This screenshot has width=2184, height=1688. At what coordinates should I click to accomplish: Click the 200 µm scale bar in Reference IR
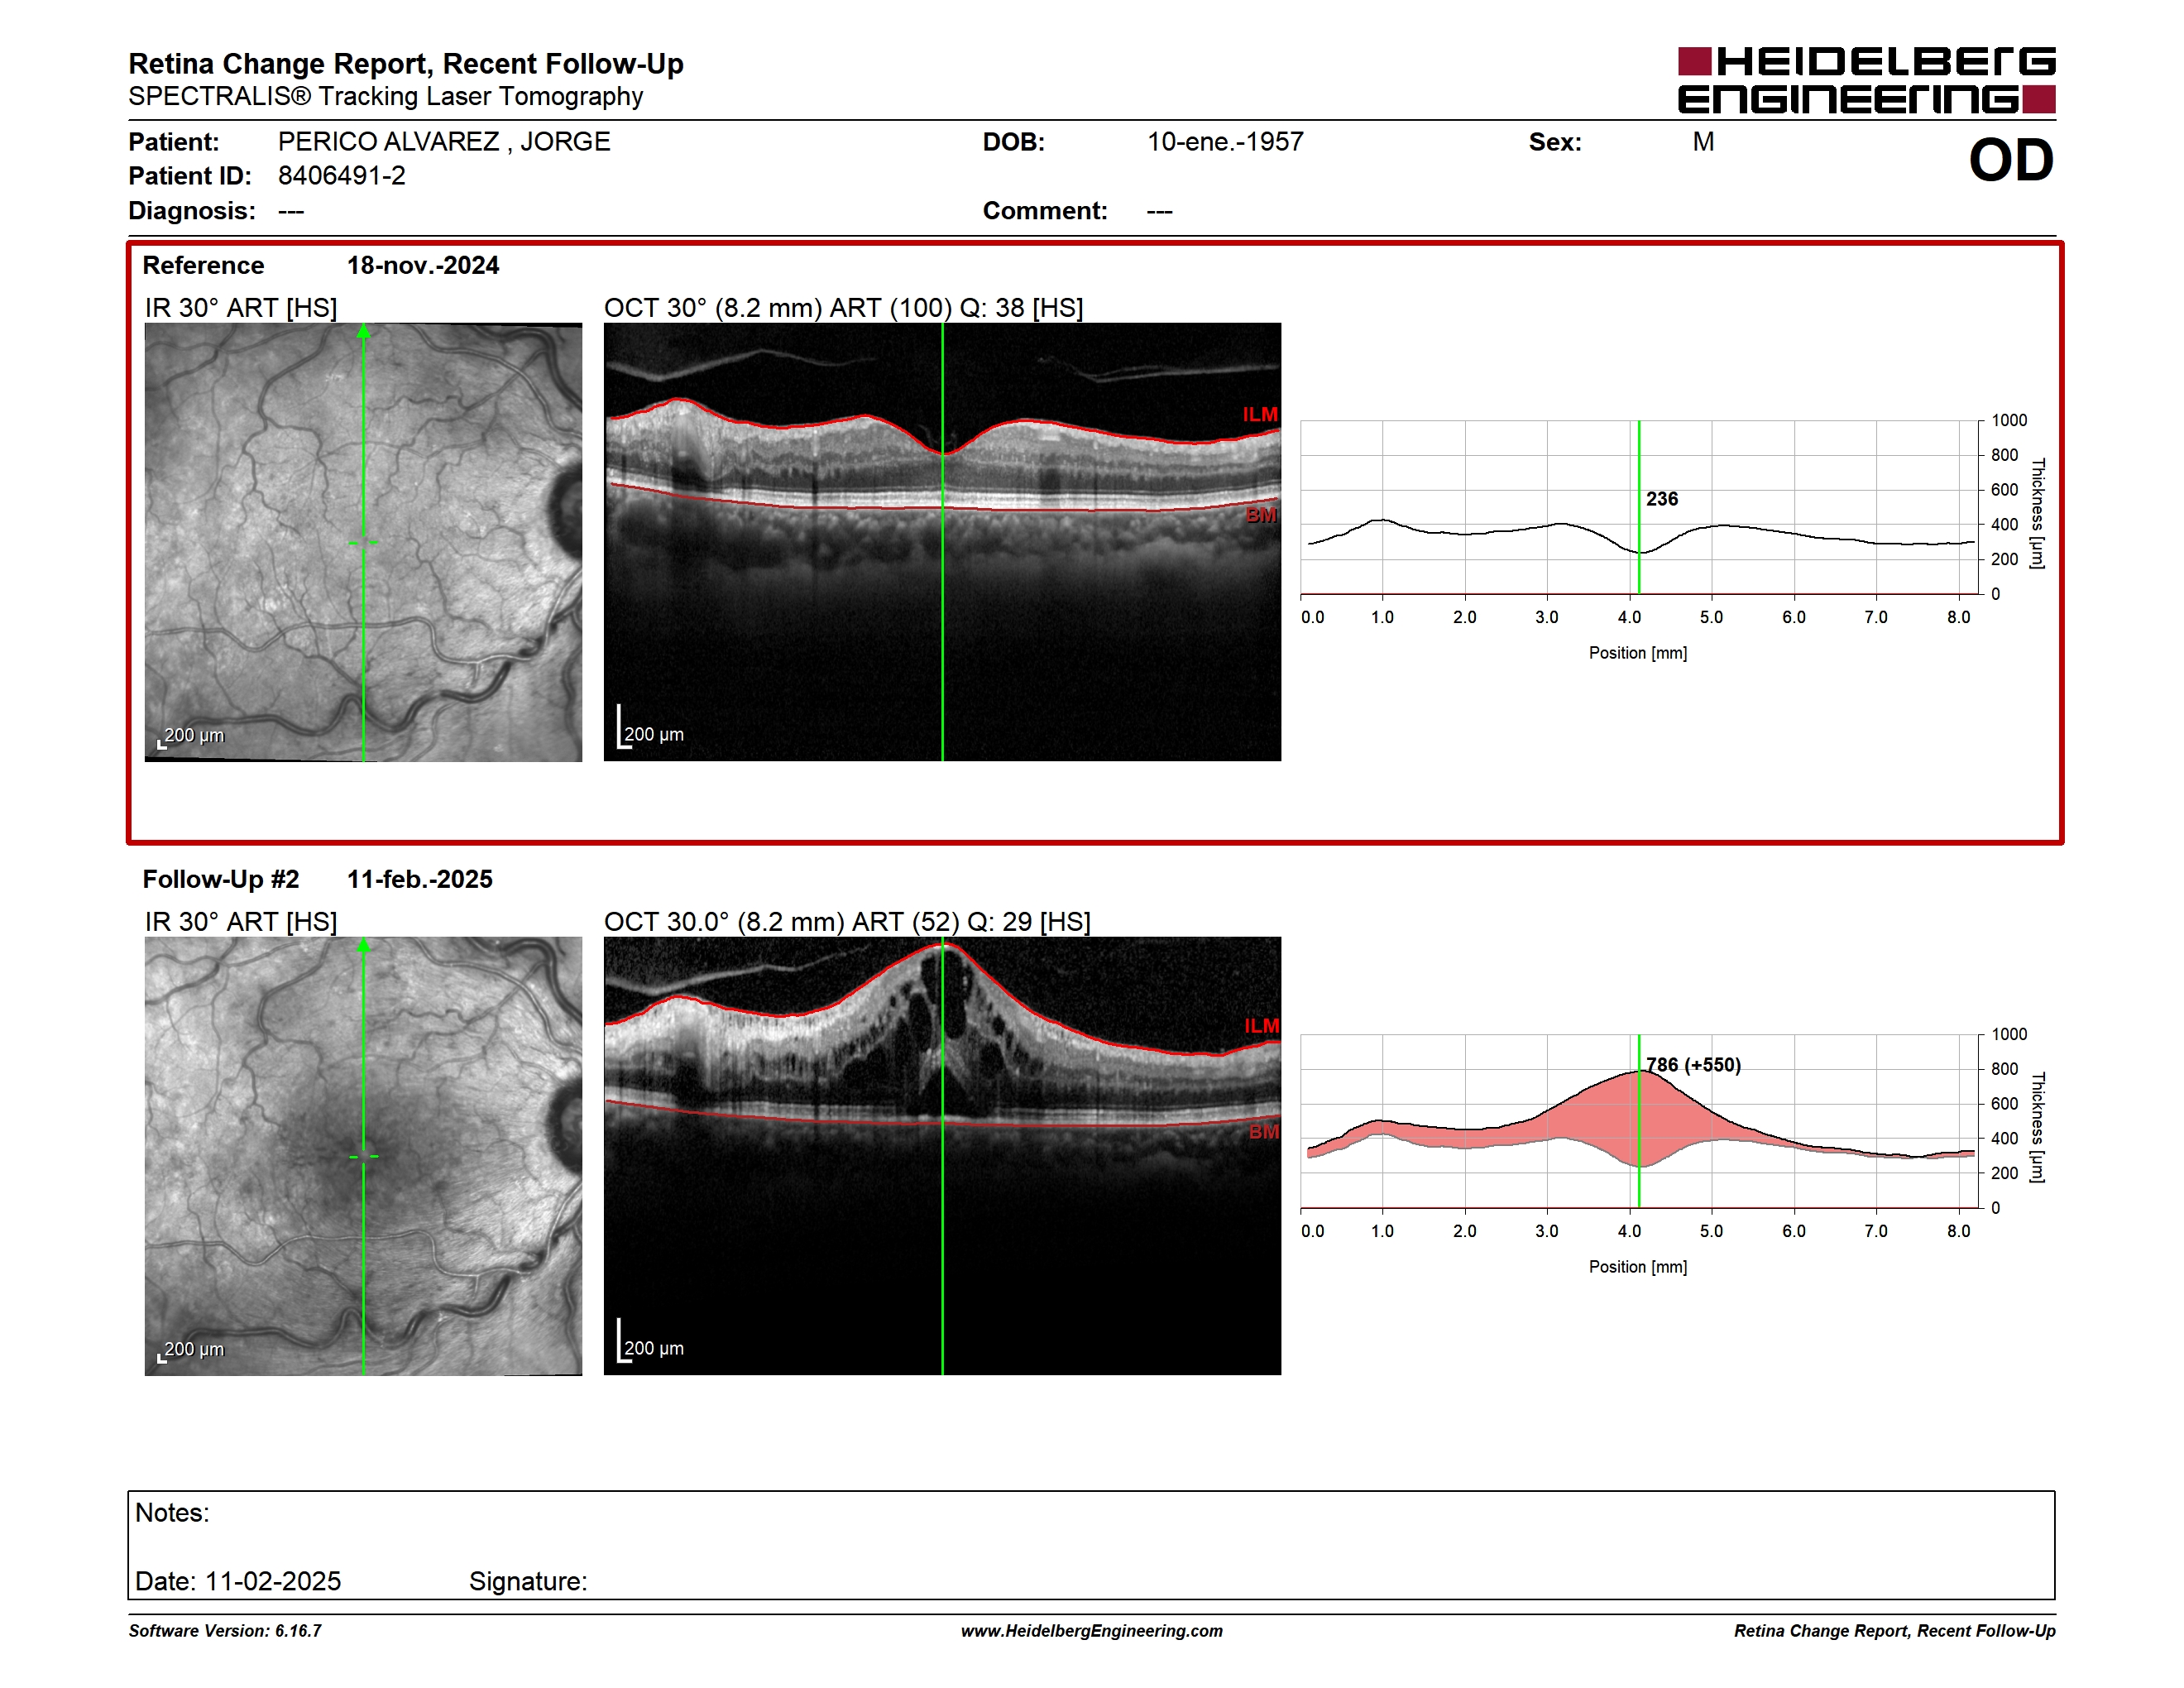pyautogui.click(x=191, y=737)
